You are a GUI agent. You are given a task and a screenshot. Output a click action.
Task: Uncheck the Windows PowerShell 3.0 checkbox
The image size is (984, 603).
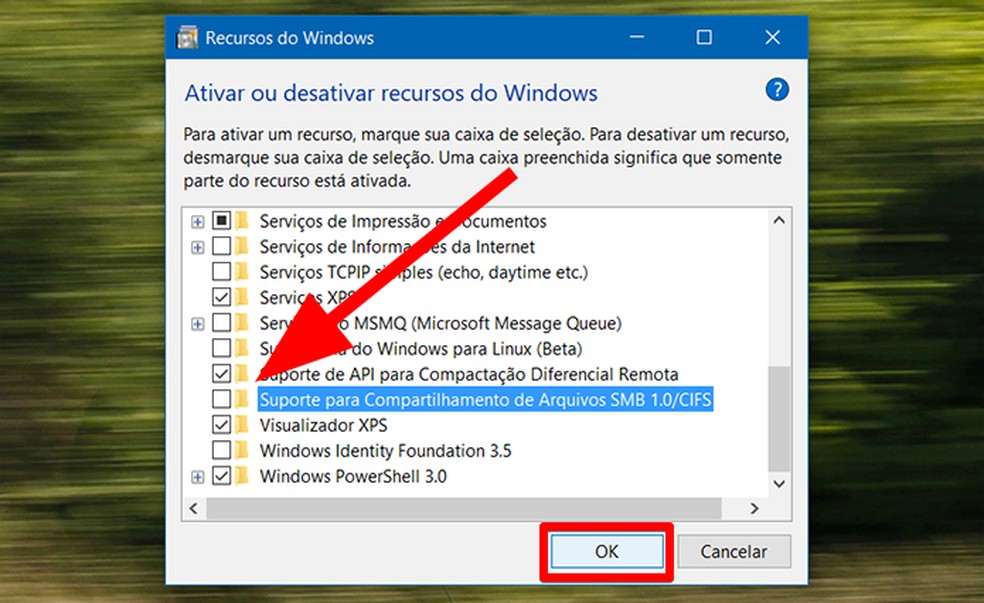(222, 476)
